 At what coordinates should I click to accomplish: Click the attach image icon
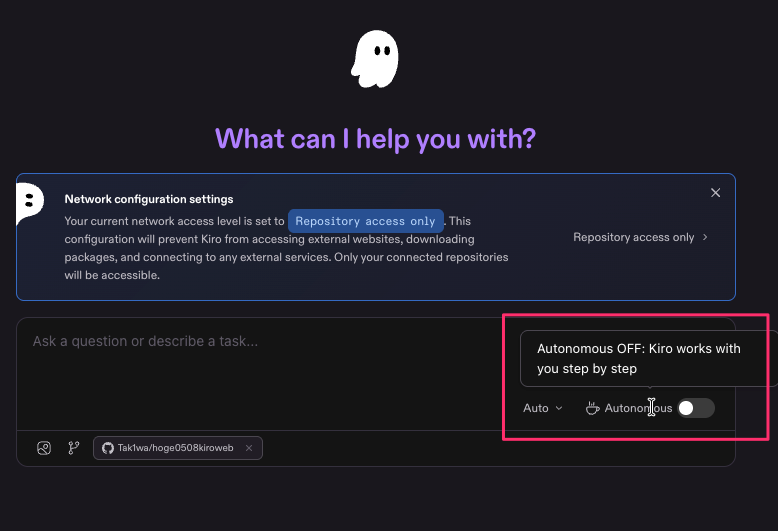coord(44,448)
